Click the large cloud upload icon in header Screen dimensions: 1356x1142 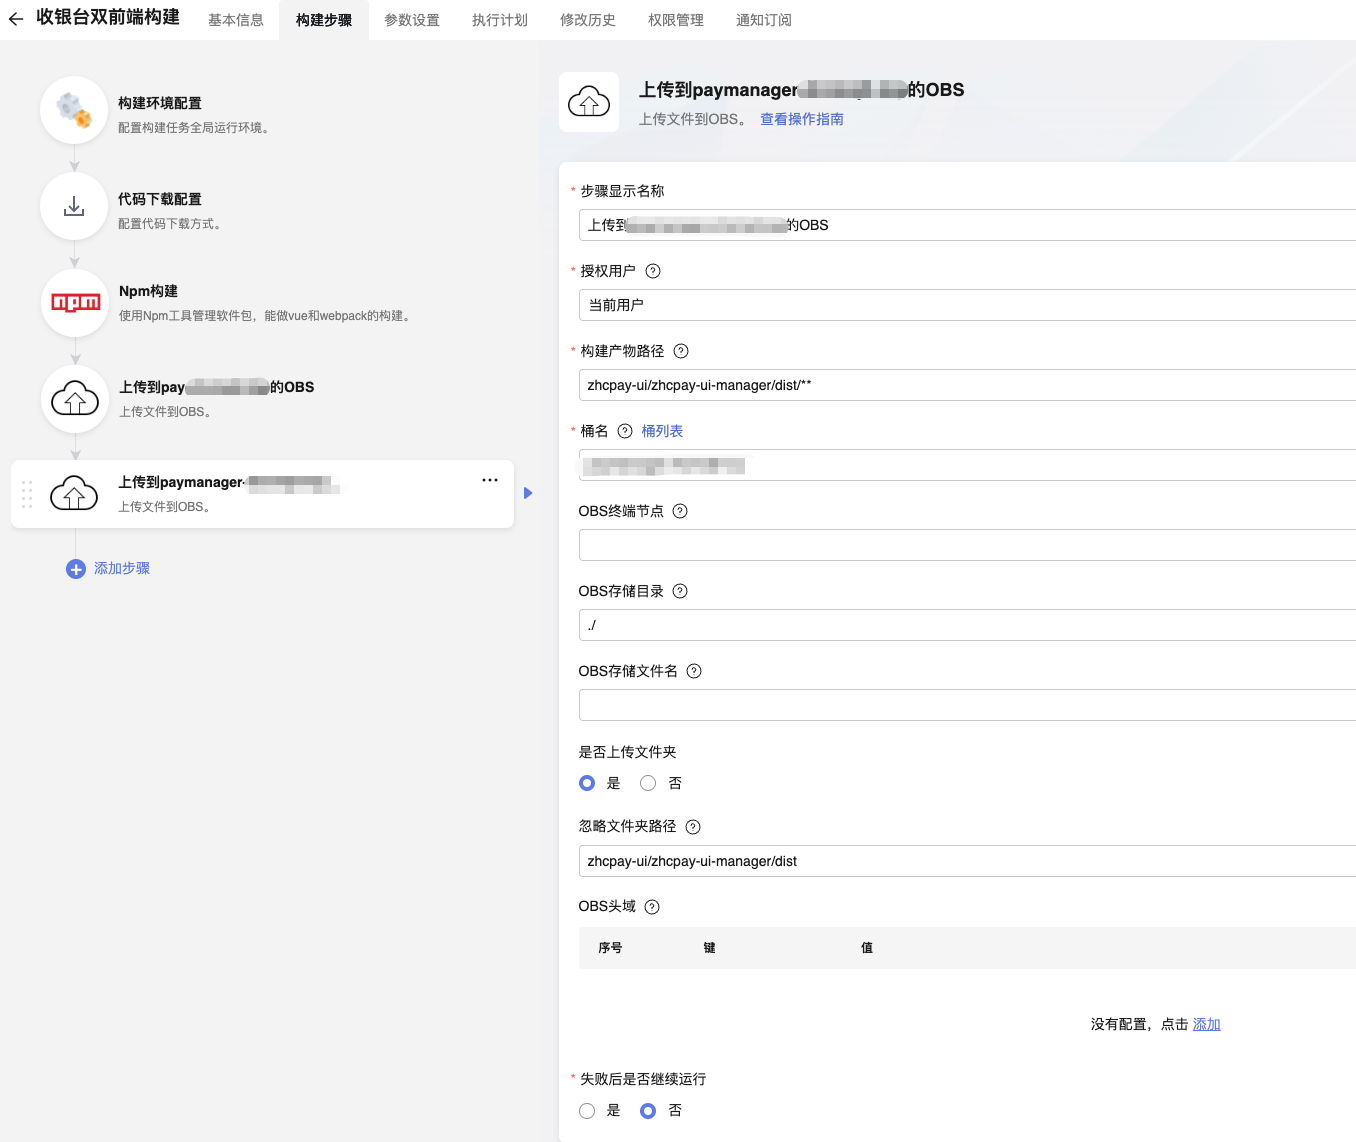click(x=589, y=102)
